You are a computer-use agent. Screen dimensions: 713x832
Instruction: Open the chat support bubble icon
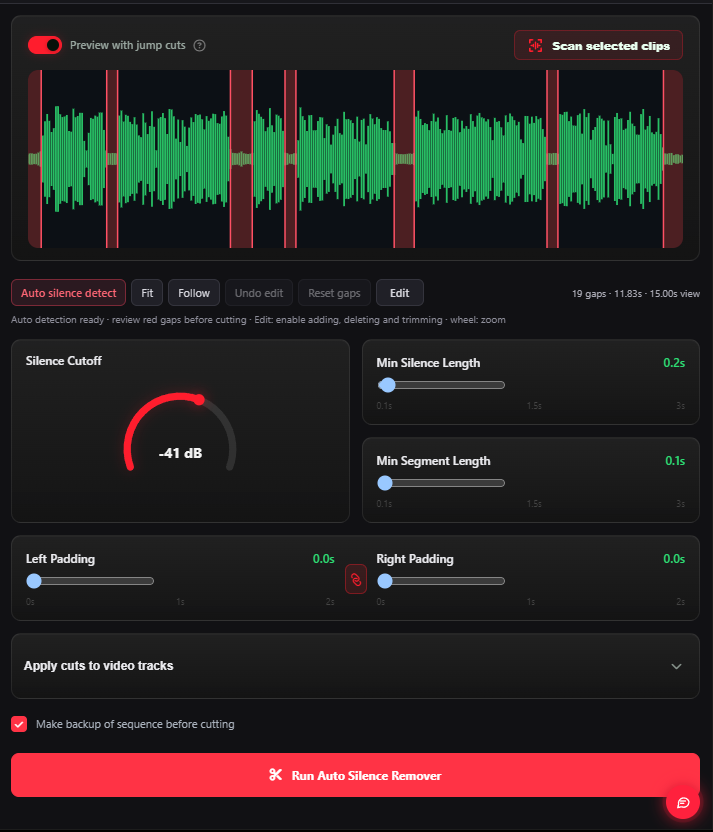[683, 802]
